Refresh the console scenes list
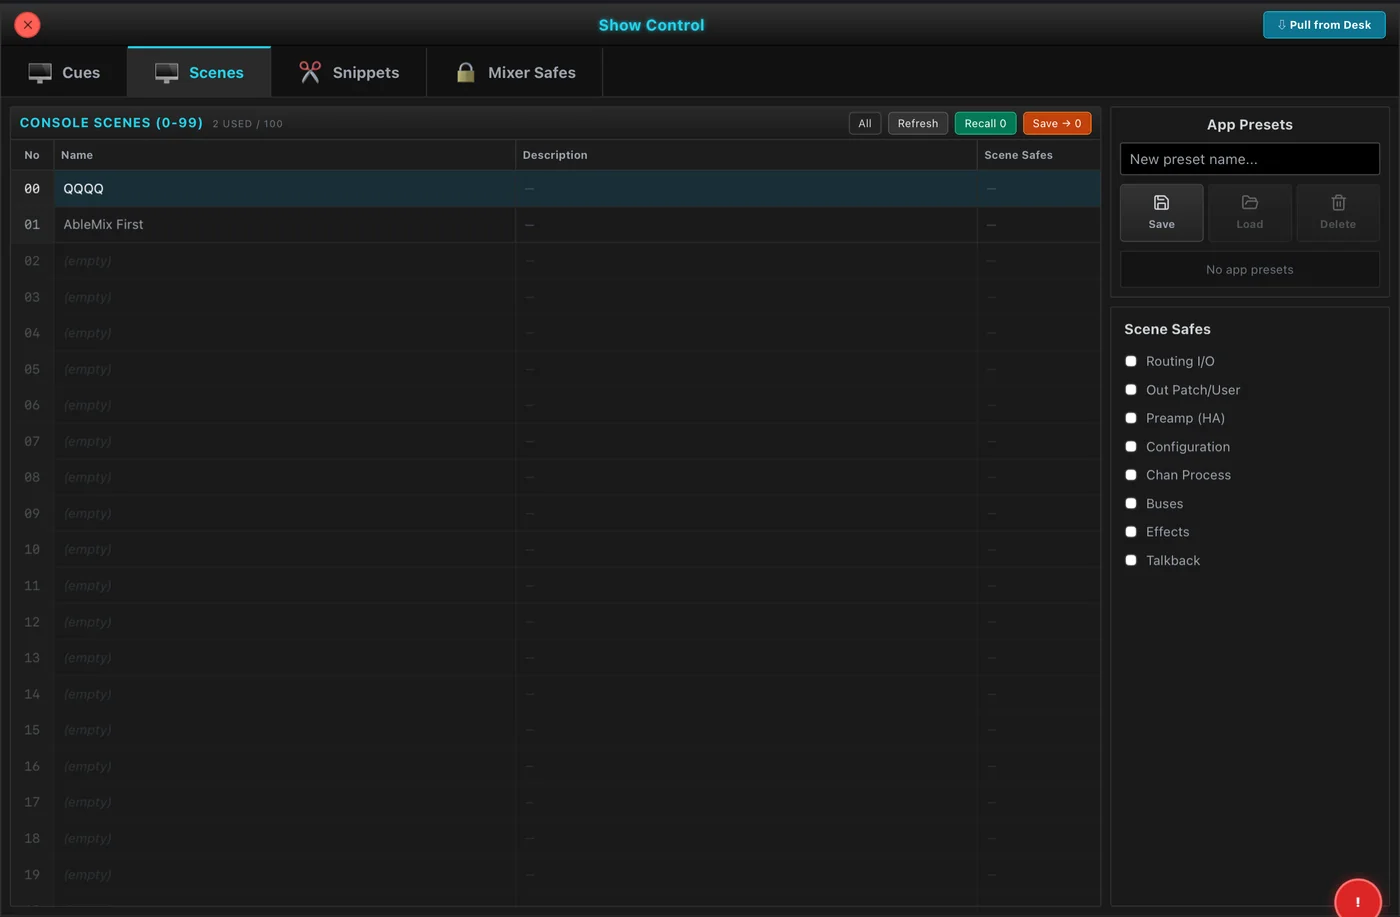Screen dimensions: 1400x917 tap(918, 123)
